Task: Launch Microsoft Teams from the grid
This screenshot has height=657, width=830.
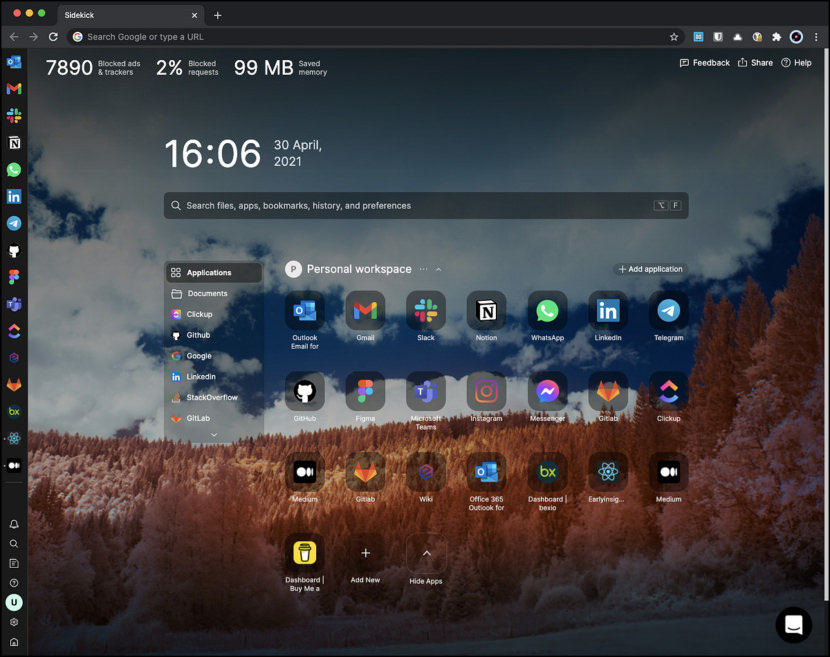Action: tap(426, 391)
